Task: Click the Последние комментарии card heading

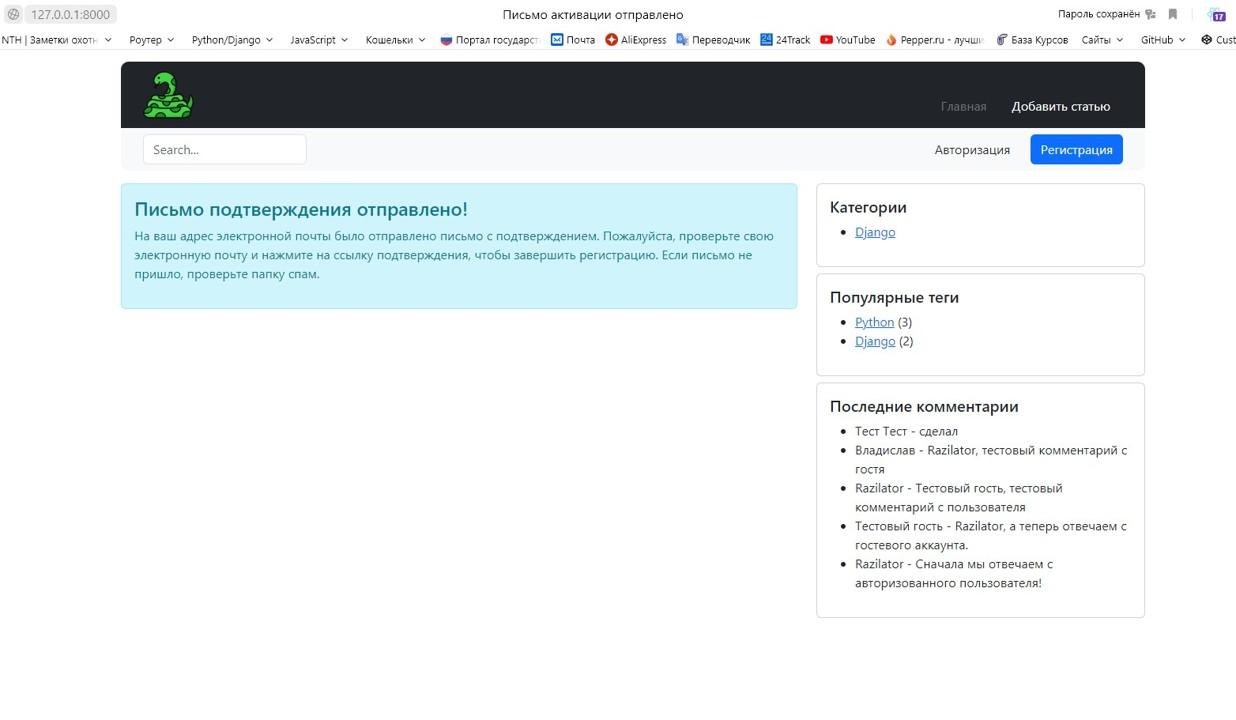Action: pyautogui.click(x=924, y=406)
